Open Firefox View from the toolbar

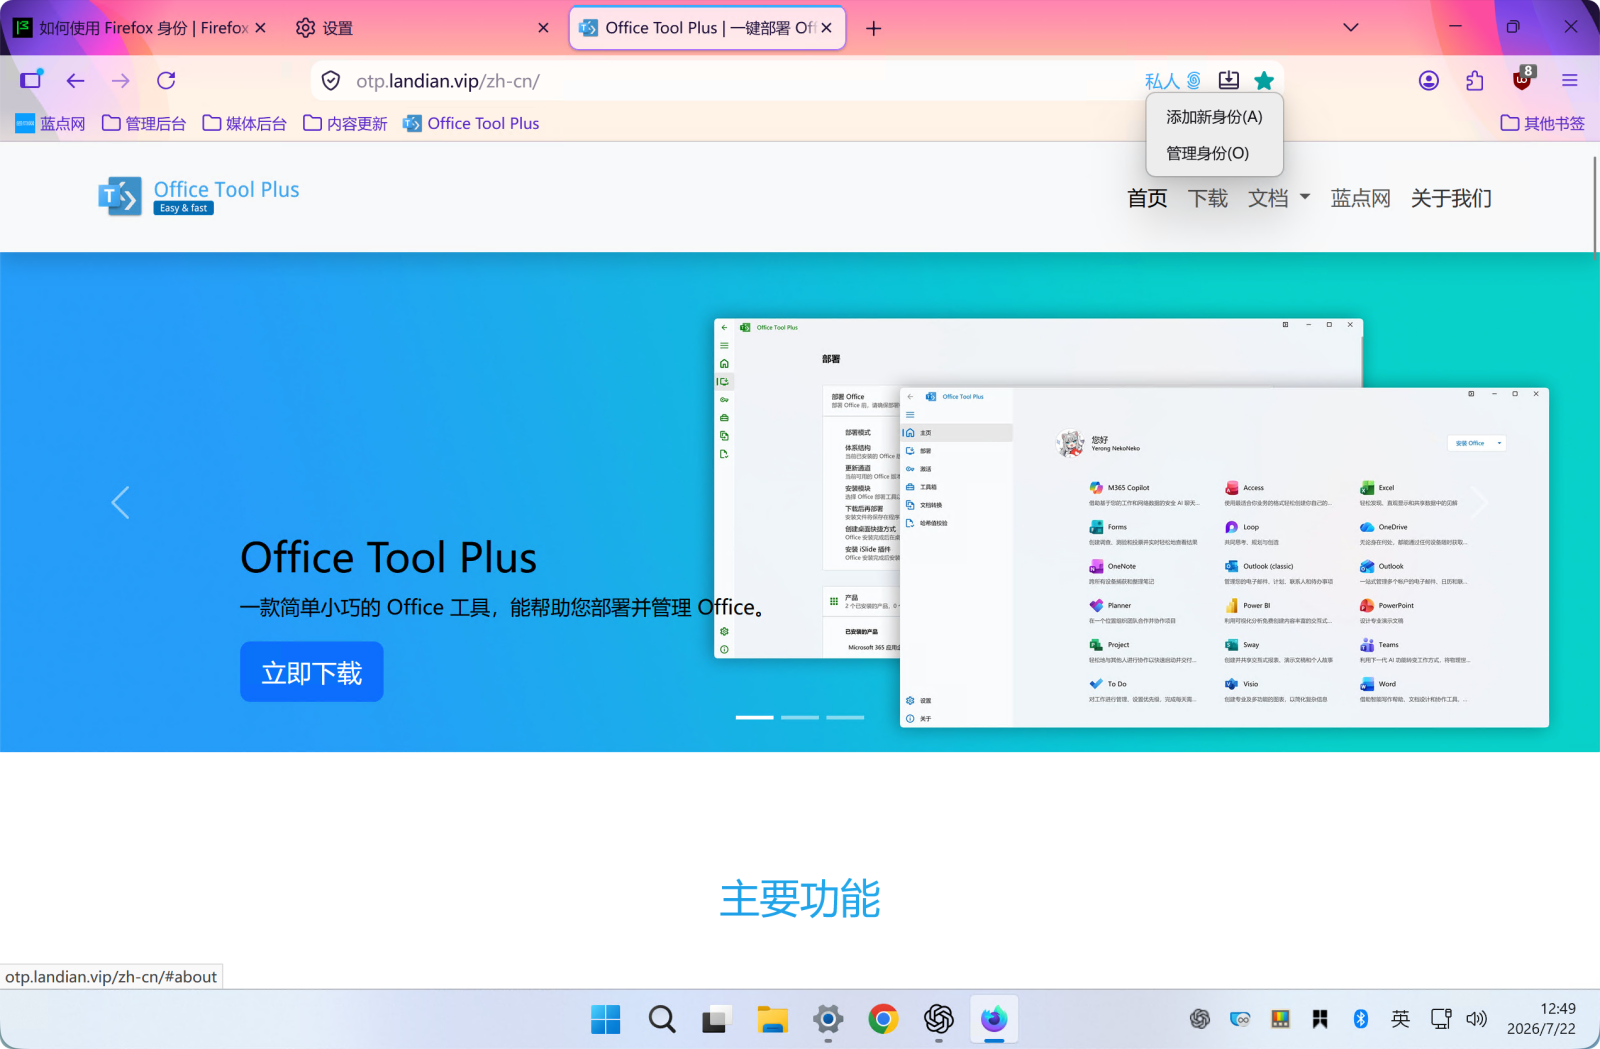click(x=32, y=80)
